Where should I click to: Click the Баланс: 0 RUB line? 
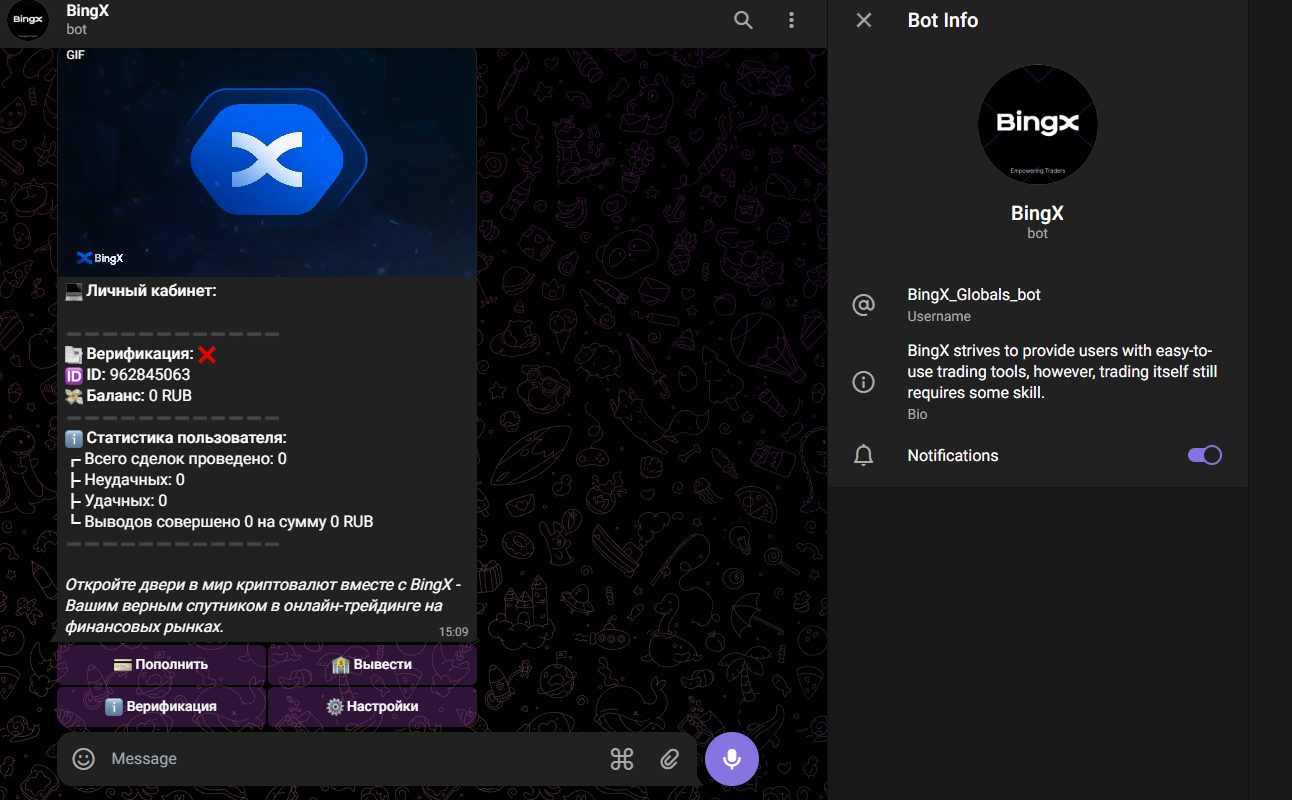click(128, 396)
